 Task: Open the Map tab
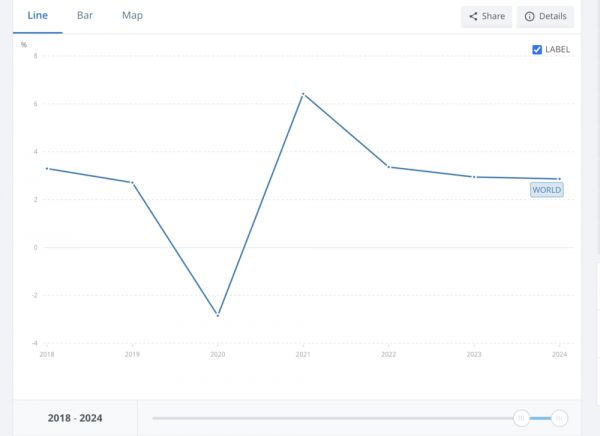point(132,16)
